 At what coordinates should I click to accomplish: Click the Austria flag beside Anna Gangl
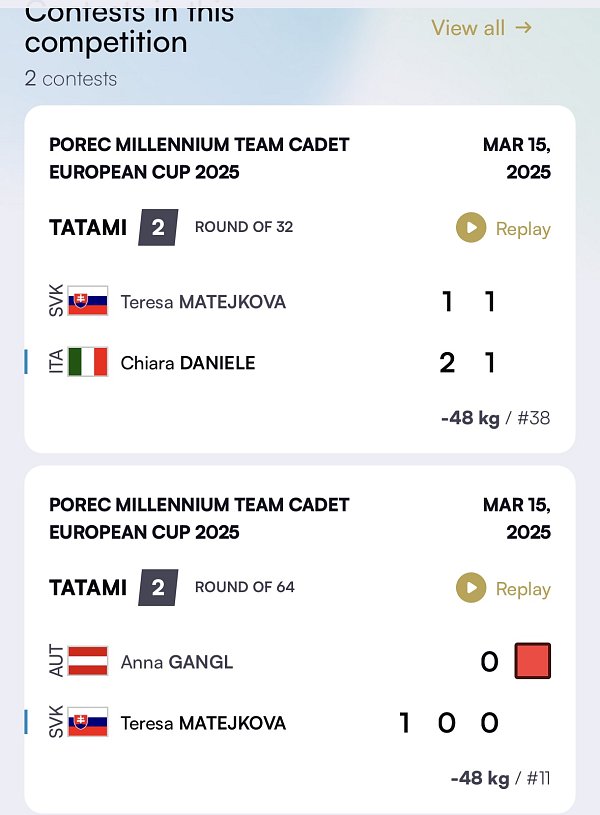pos(88,661)
